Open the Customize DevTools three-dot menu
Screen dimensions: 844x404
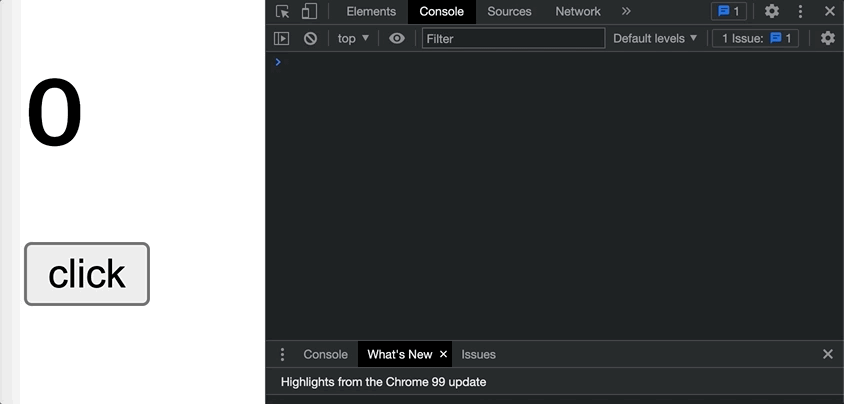[800, 11]
